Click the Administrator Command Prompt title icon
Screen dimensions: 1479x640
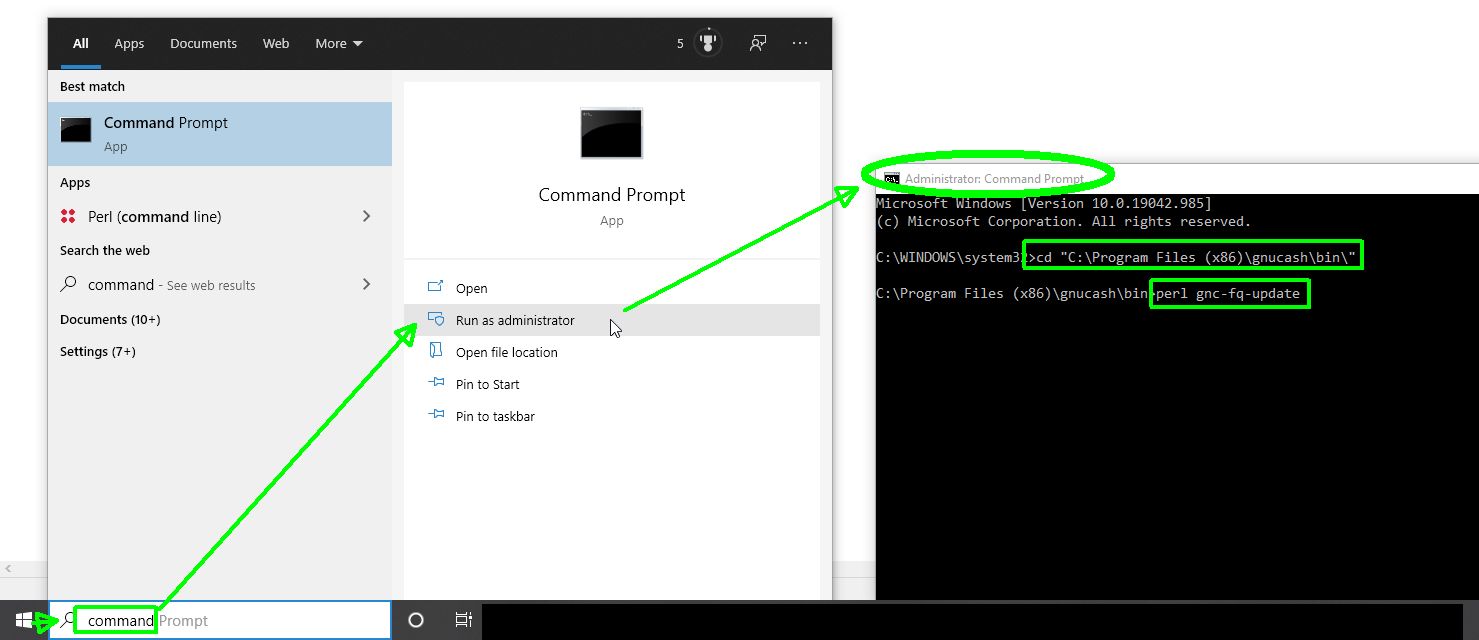tap(892, 179)
